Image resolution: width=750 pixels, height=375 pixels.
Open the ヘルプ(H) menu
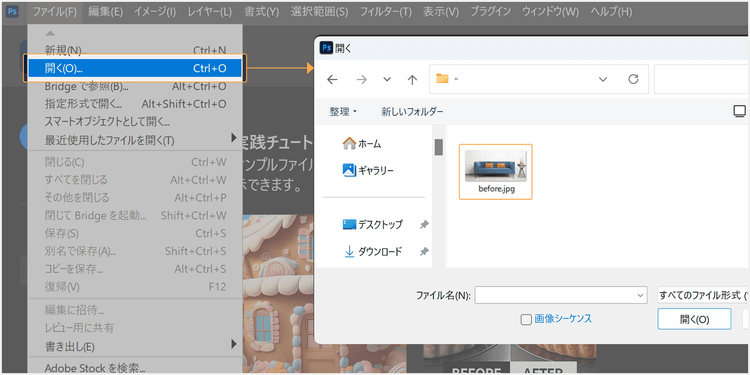[611, 12]
